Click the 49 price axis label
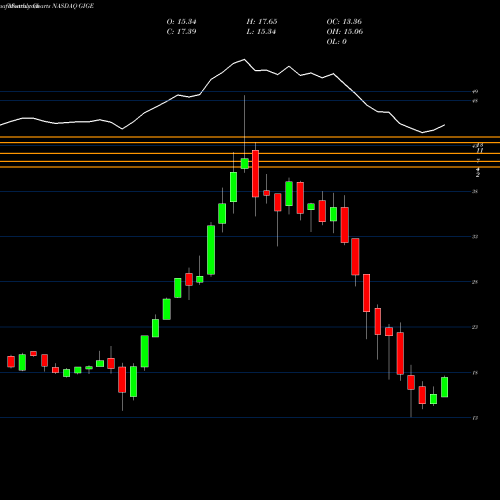The image size is (500, 500). coord(475,91)
